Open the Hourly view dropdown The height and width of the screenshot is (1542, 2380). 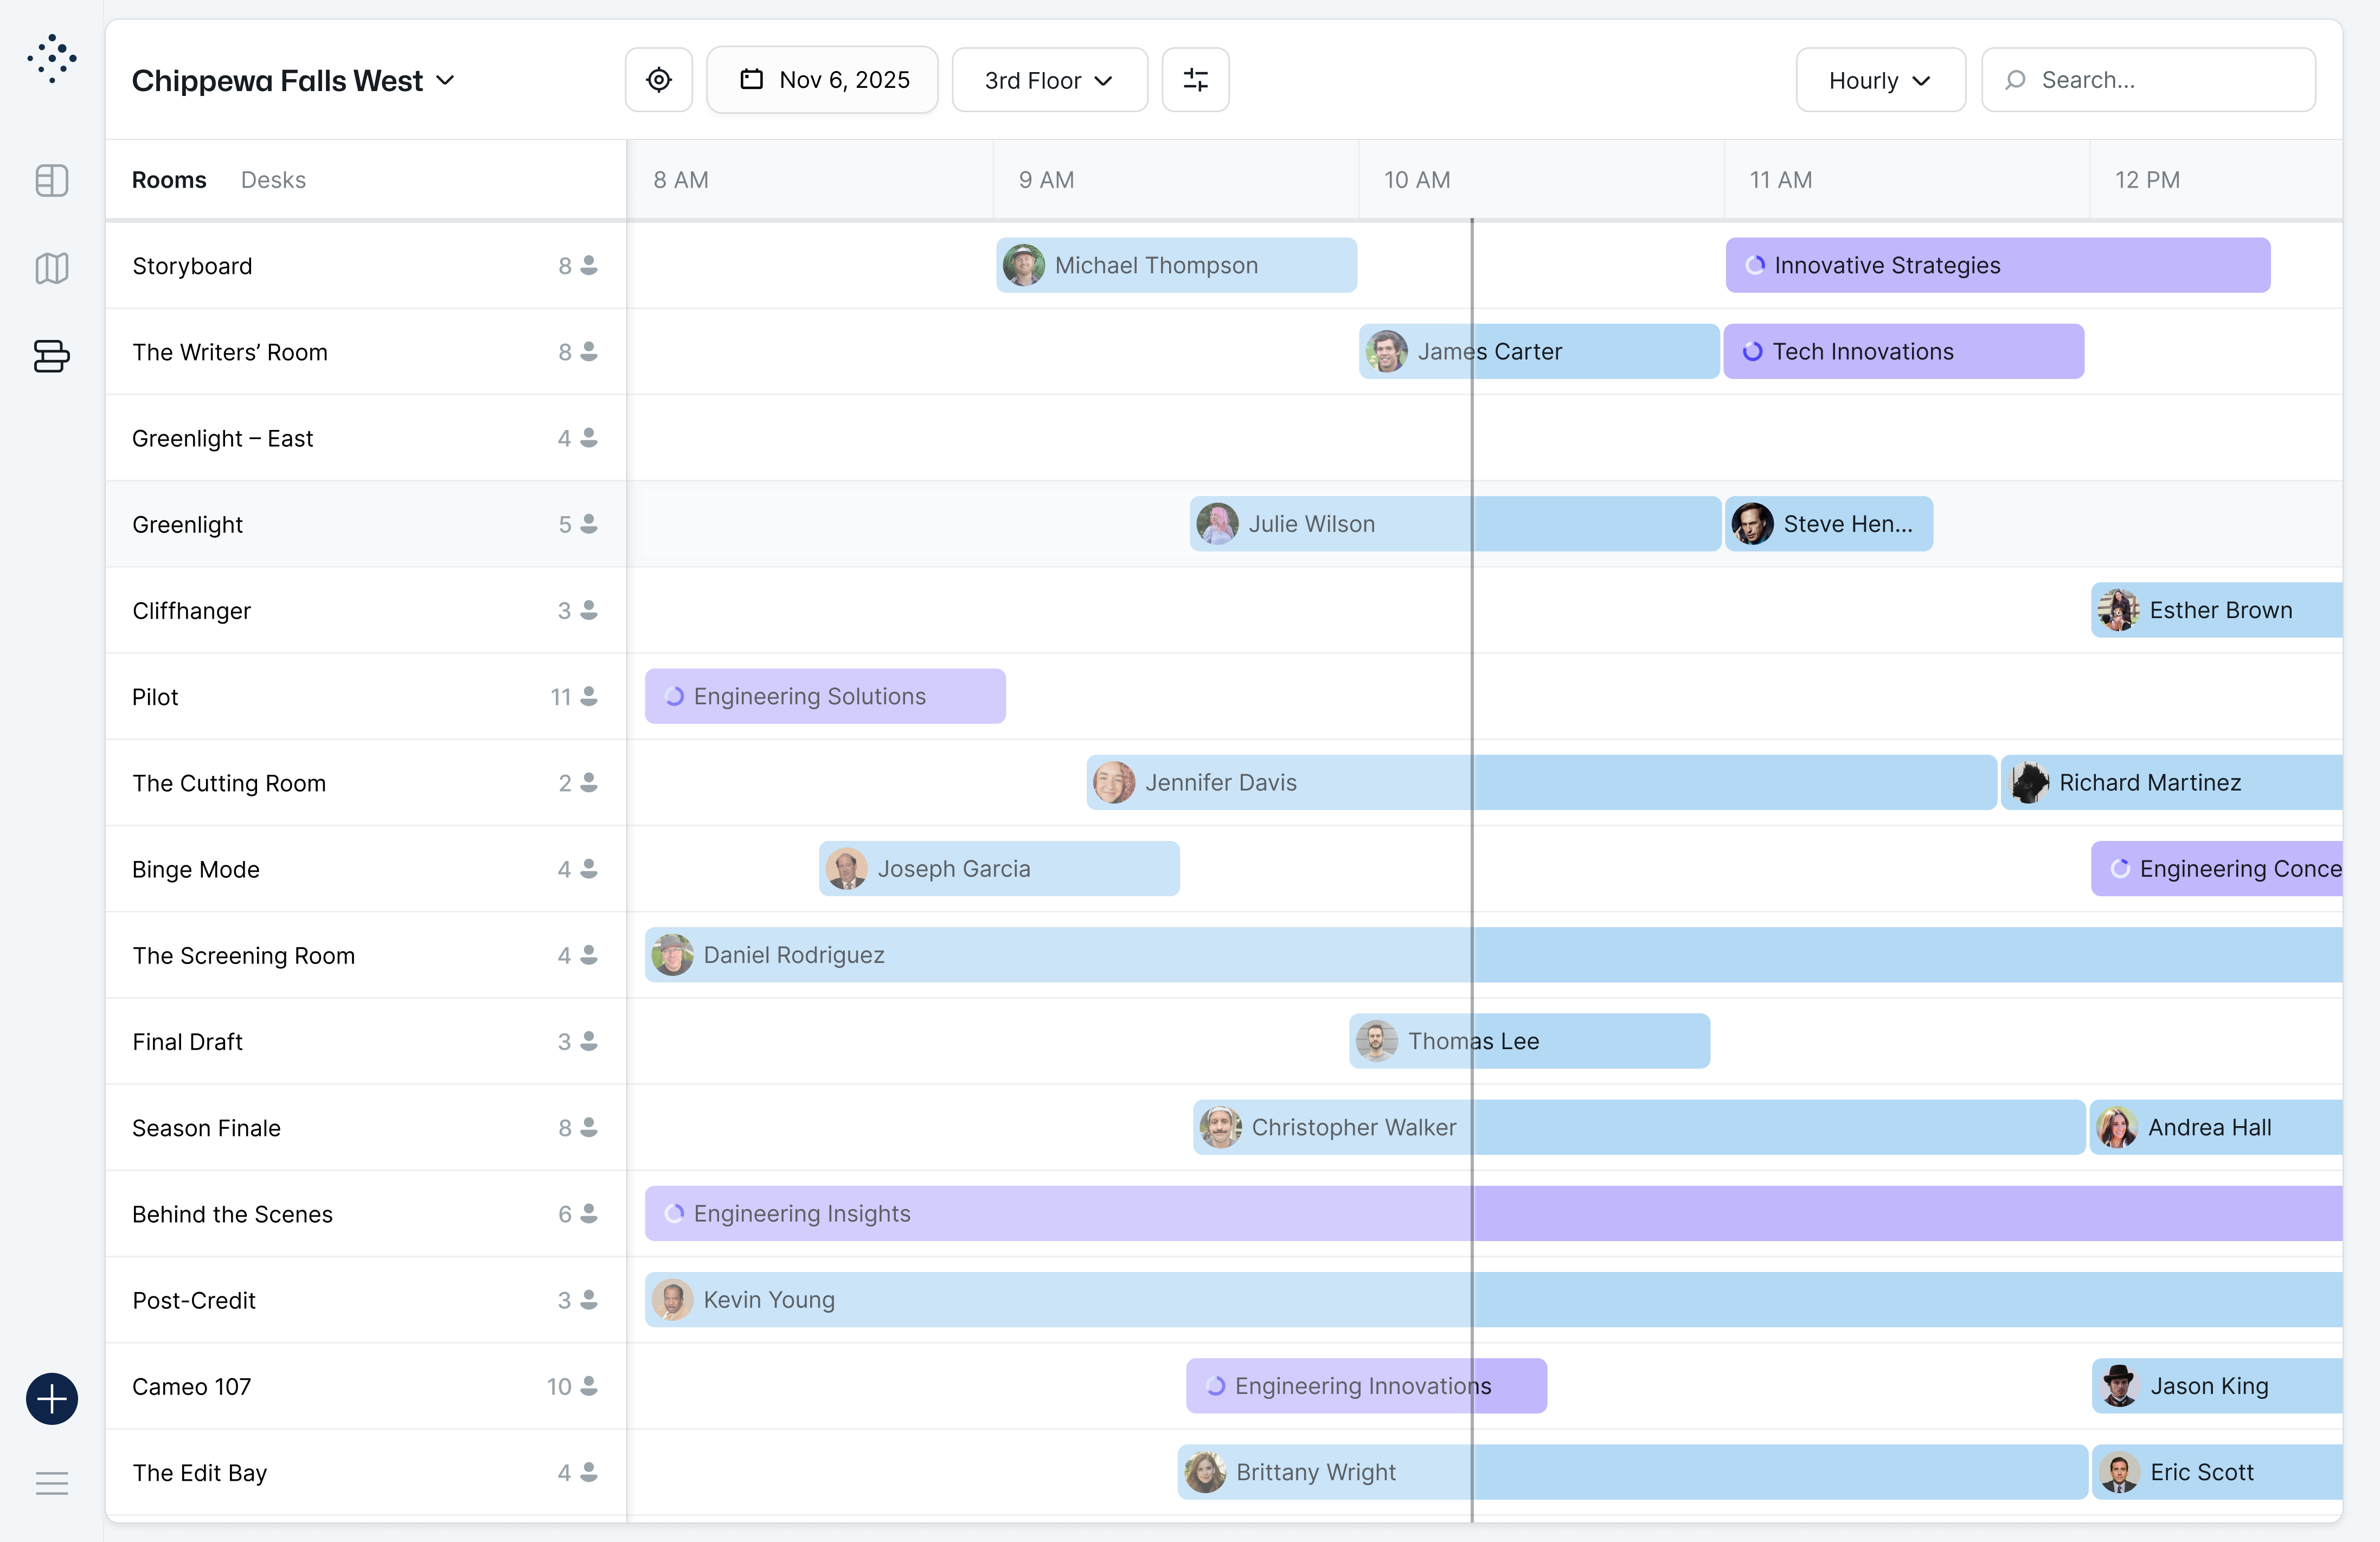[x=1880, y=80]
